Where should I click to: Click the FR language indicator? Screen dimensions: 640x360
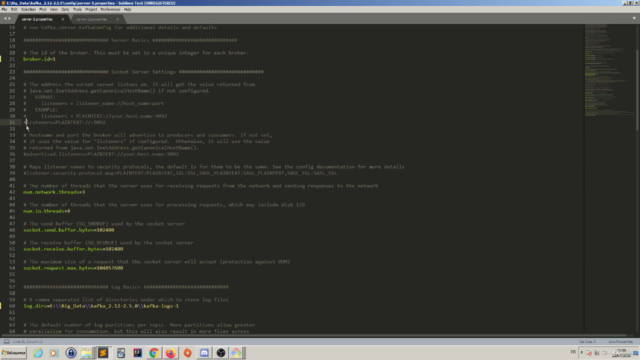[573, 352]
